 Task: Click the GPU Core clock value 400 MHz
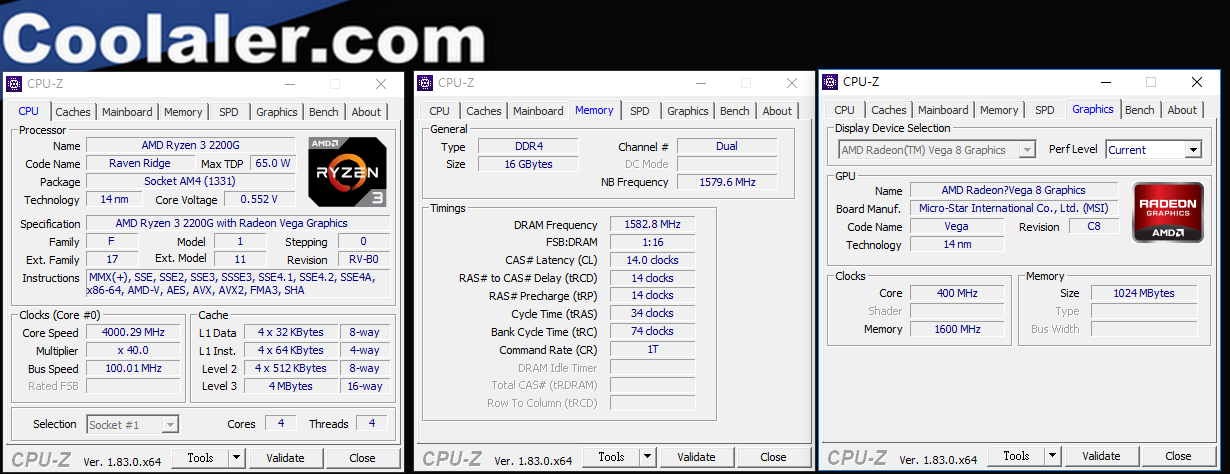pyautogui.click(x=957, y=293)
